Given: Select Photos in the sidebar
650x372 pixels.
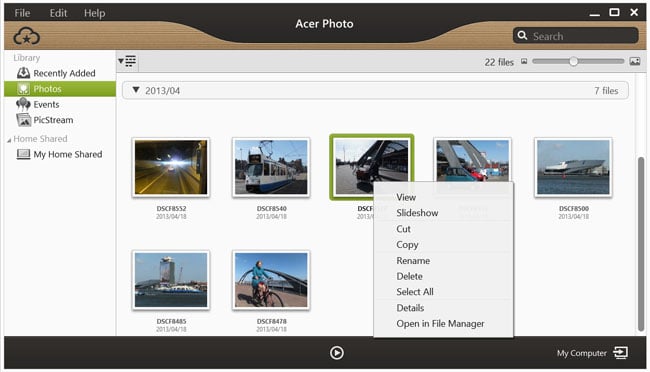Looking at the screenshot, I should coord(60,89).
